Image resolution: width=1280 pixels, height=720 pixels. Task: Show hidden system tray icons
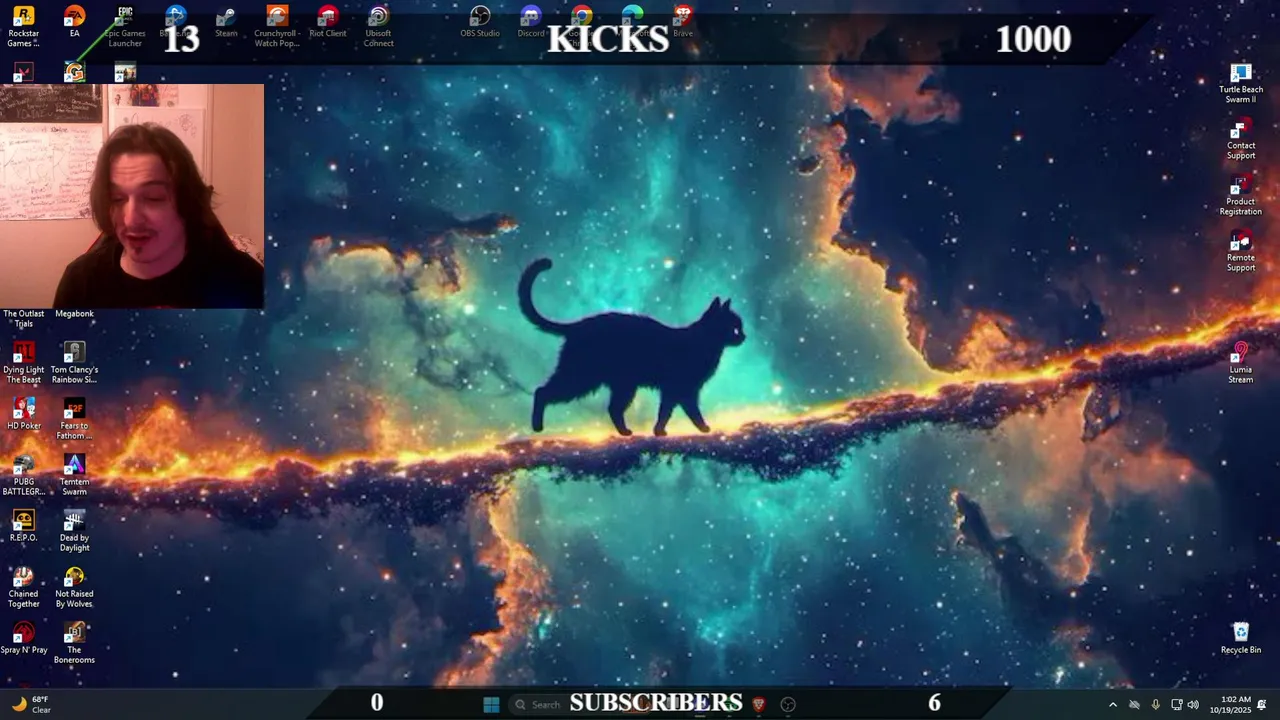(x=1112, y=704)
